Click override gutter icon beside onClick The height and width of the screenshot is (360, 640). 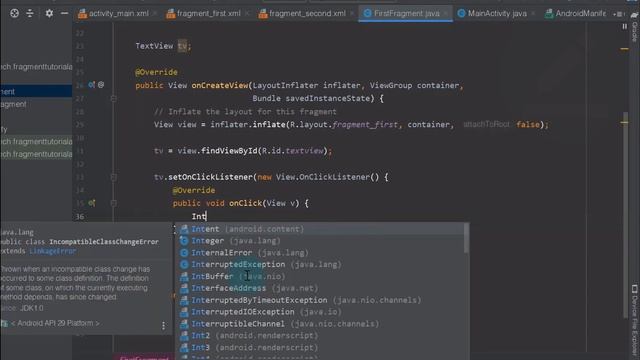pos(91,203)
